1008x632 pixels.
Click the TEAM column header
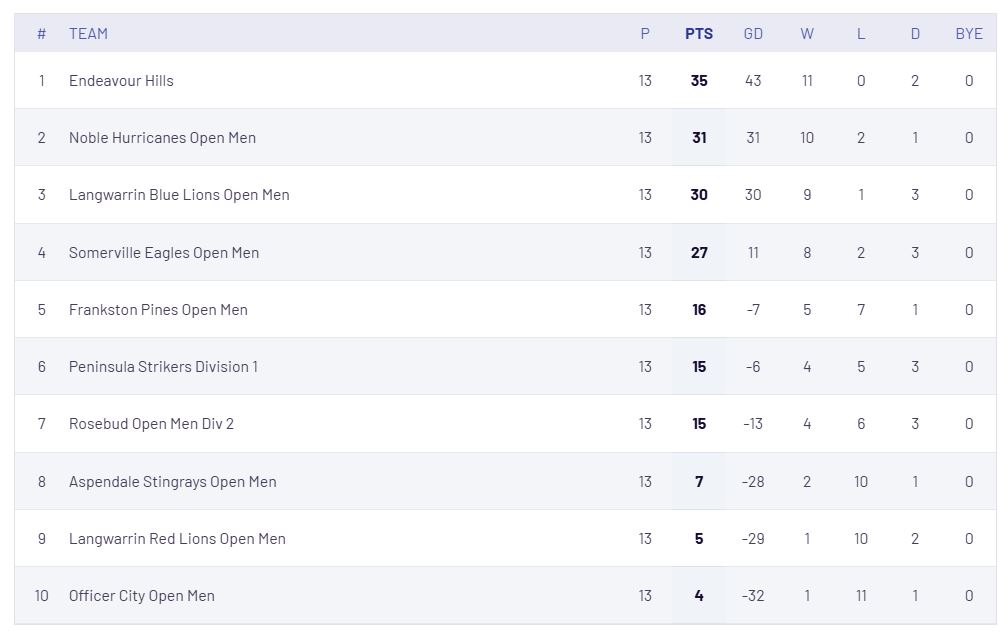(88, 33)
